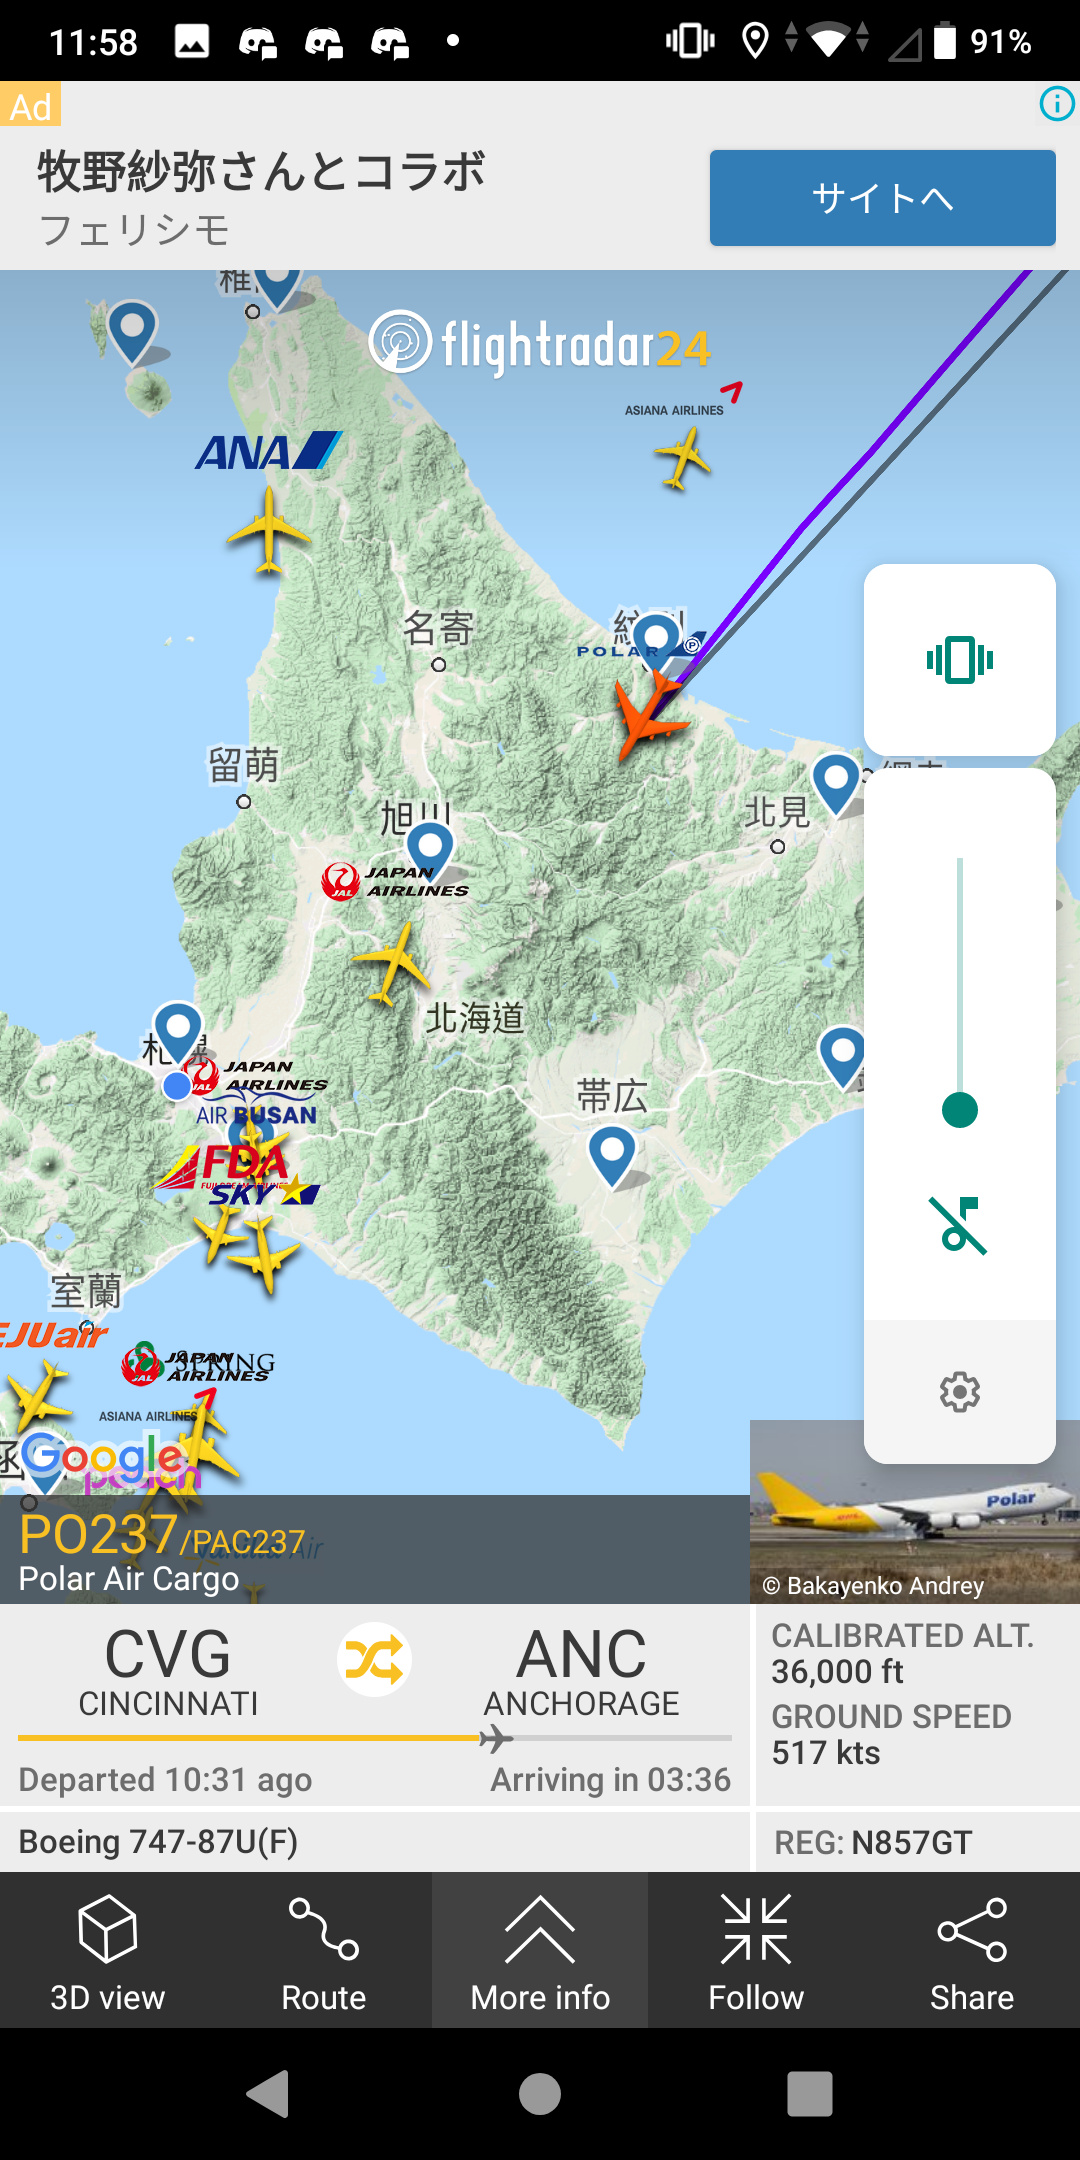
Task: Open the ad info icon
Action: click(1057, 103)
